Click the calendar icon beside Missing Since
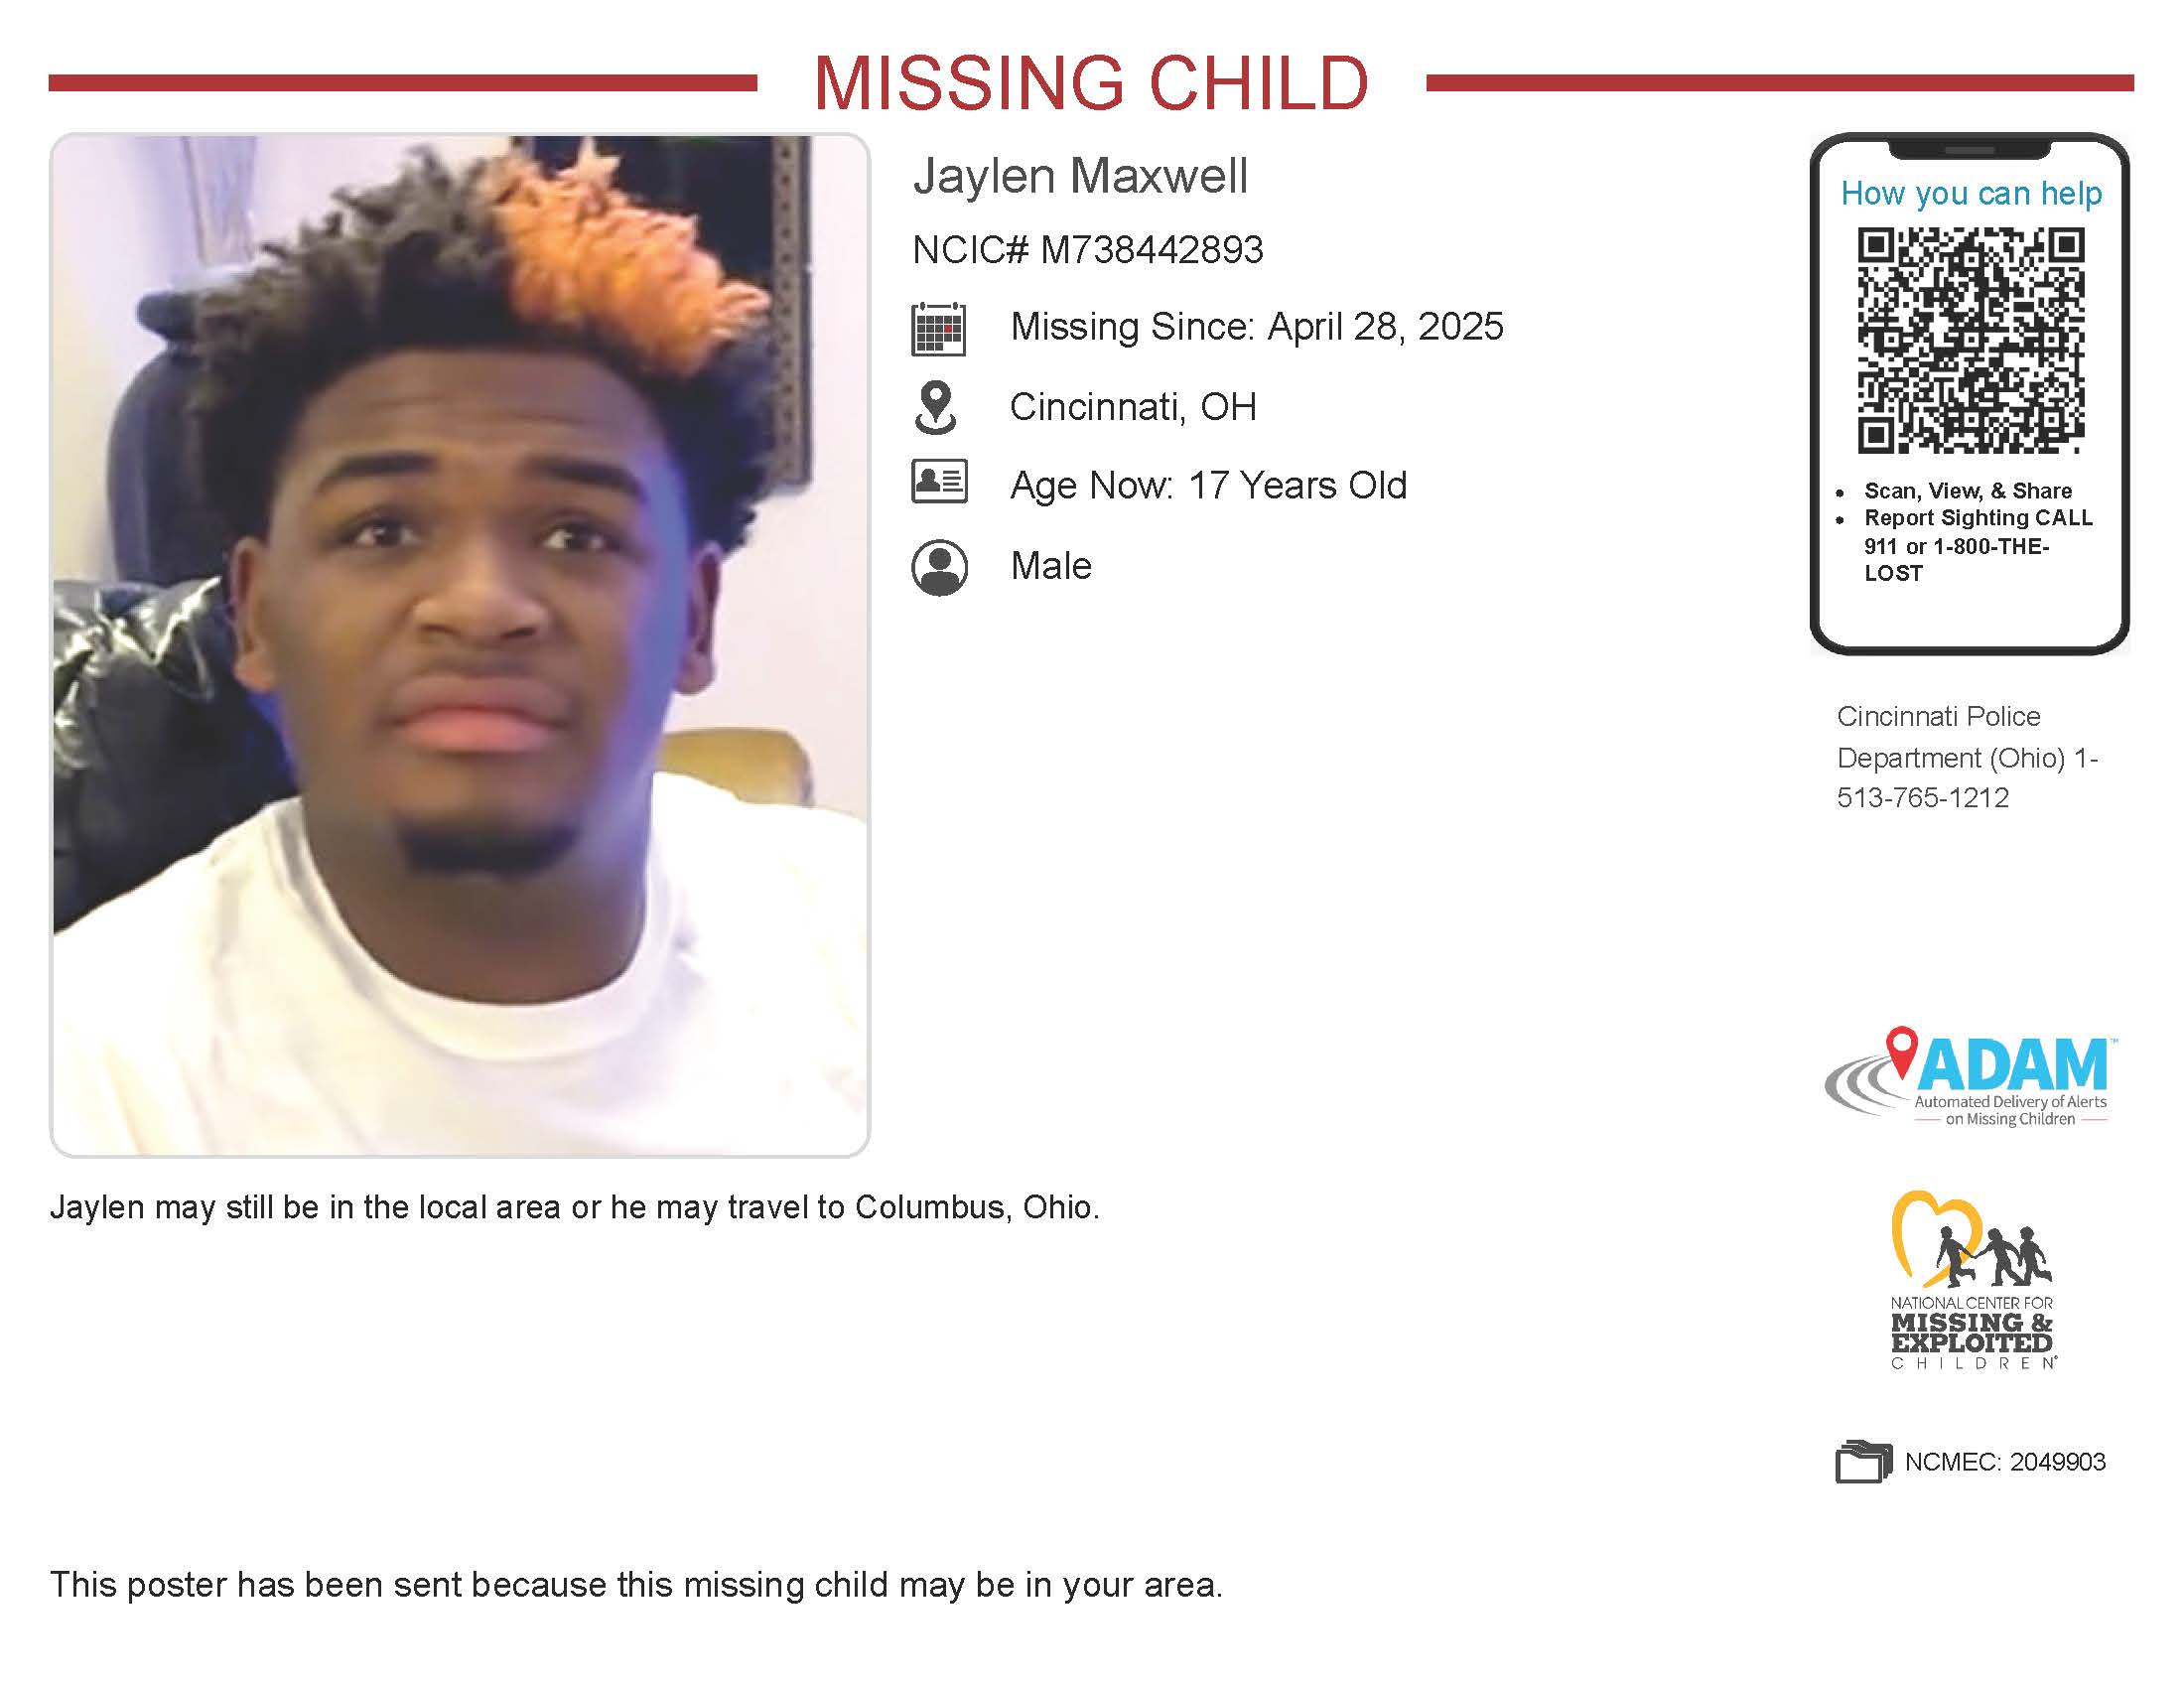Viewport: 2184px width, 1688px height. click(x=938, y=328)
